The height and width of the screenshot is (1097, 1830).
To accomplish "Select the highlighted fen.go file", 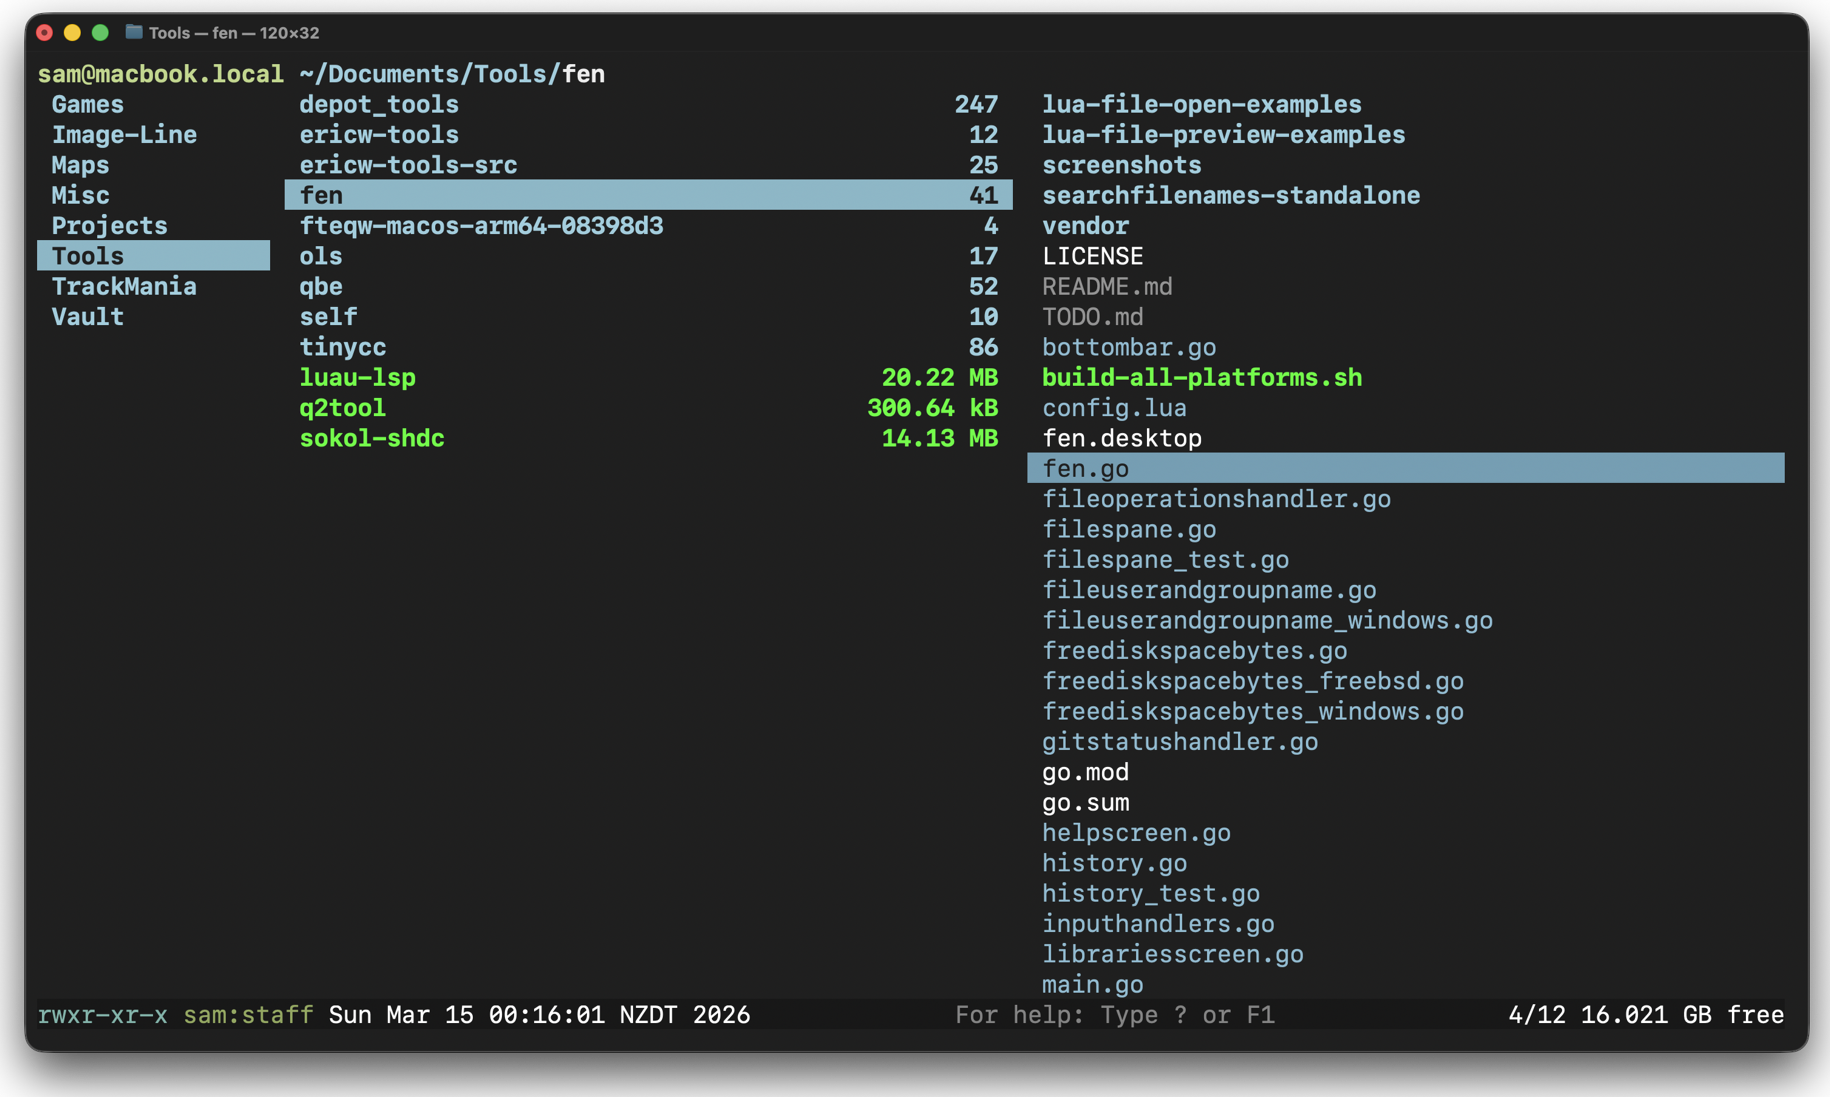I will point(1406,468).
